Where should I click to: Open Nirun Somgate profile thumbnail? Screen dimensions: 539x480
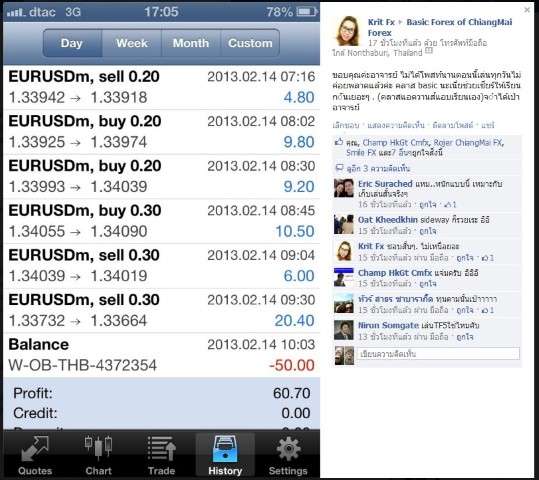click(344, 330)
